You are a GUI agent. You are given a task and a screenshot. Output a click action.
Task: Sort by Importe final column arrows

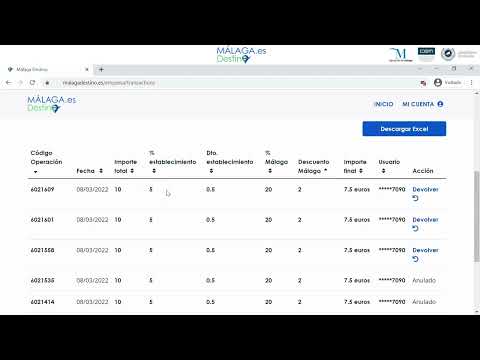click(361, 171)
